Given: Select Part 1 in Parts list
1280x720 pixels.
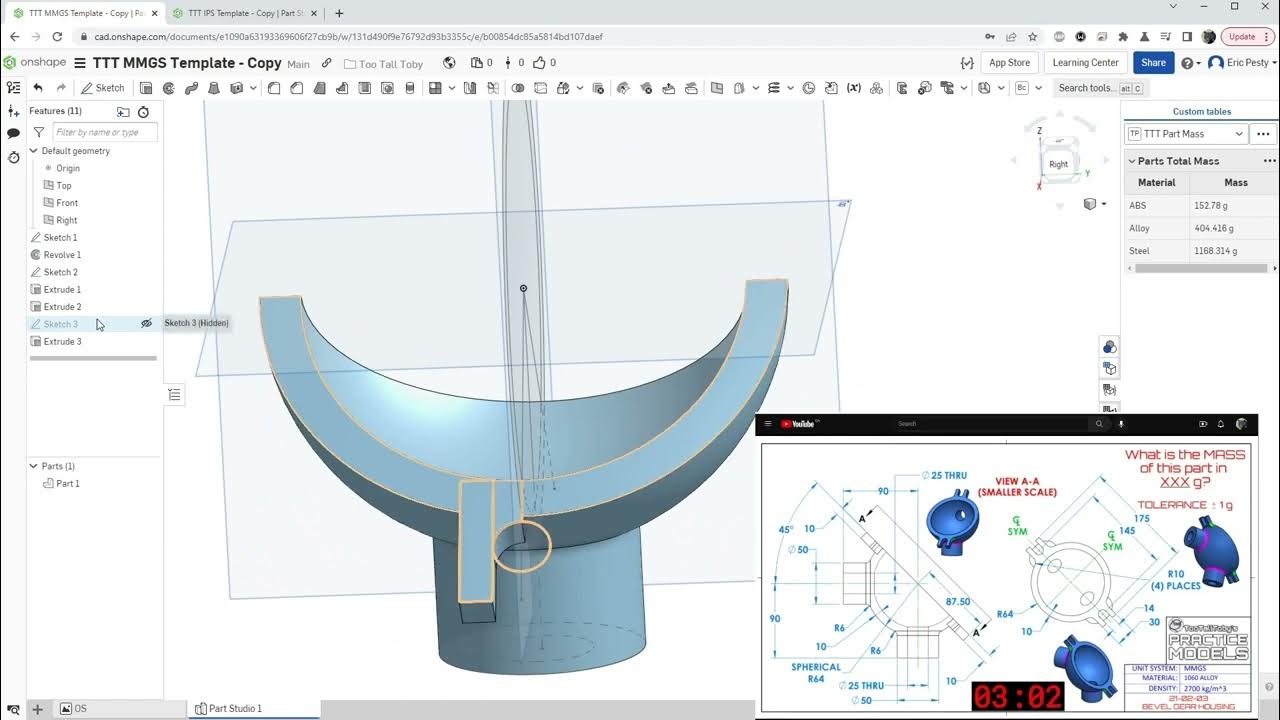Looking at the screenshot, I should [x=68, y=484].
